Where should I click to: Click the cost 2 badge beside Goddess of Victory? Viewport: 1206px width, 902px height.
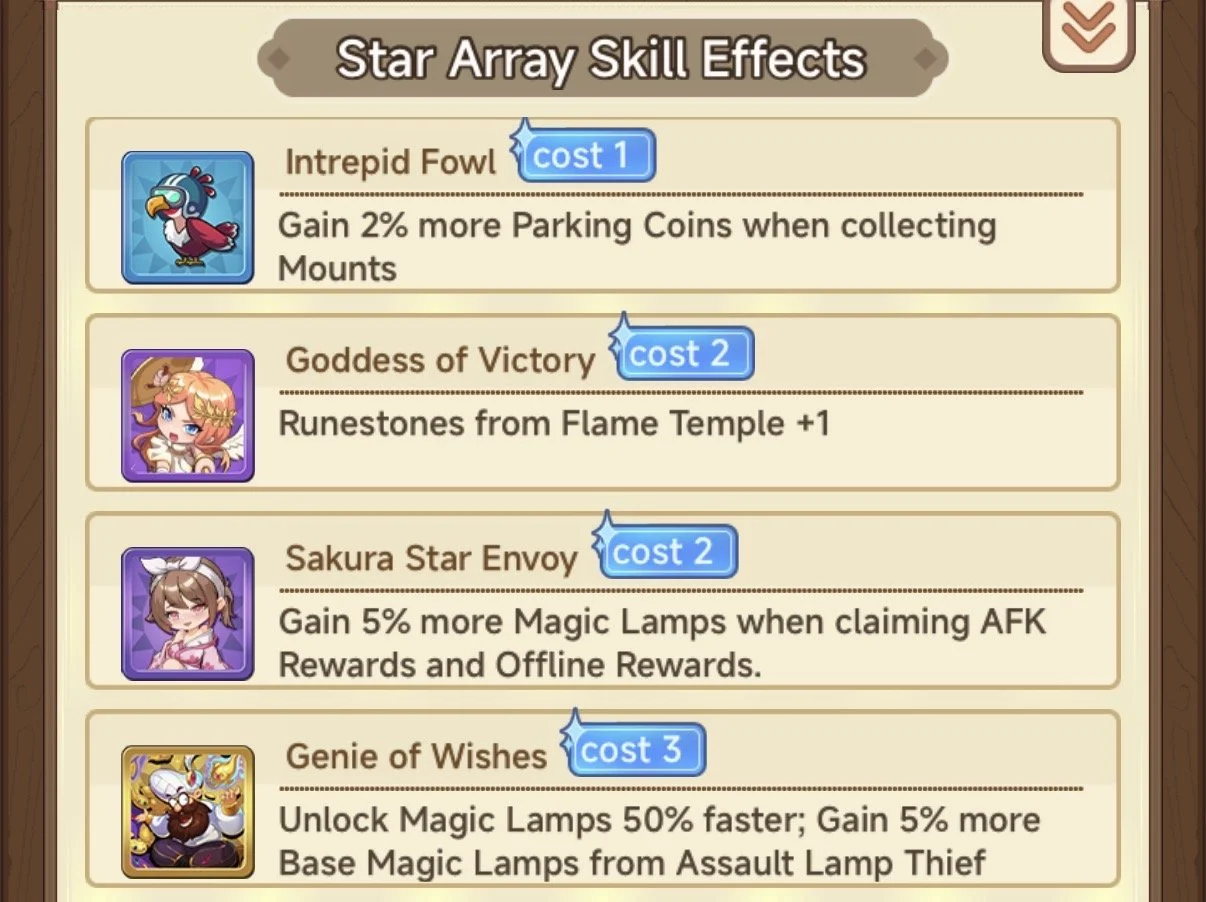pos(682,353)
